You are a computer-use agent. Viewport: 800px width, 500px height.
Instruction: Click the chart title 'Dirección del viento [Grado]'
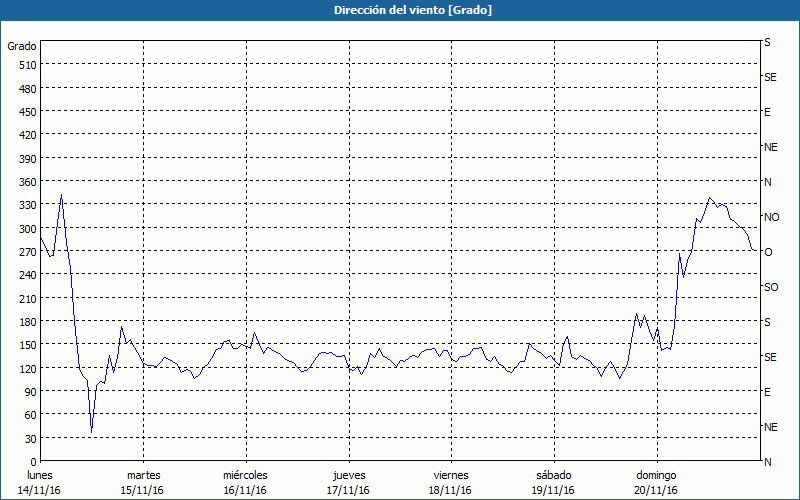click(x=399, y=10)
